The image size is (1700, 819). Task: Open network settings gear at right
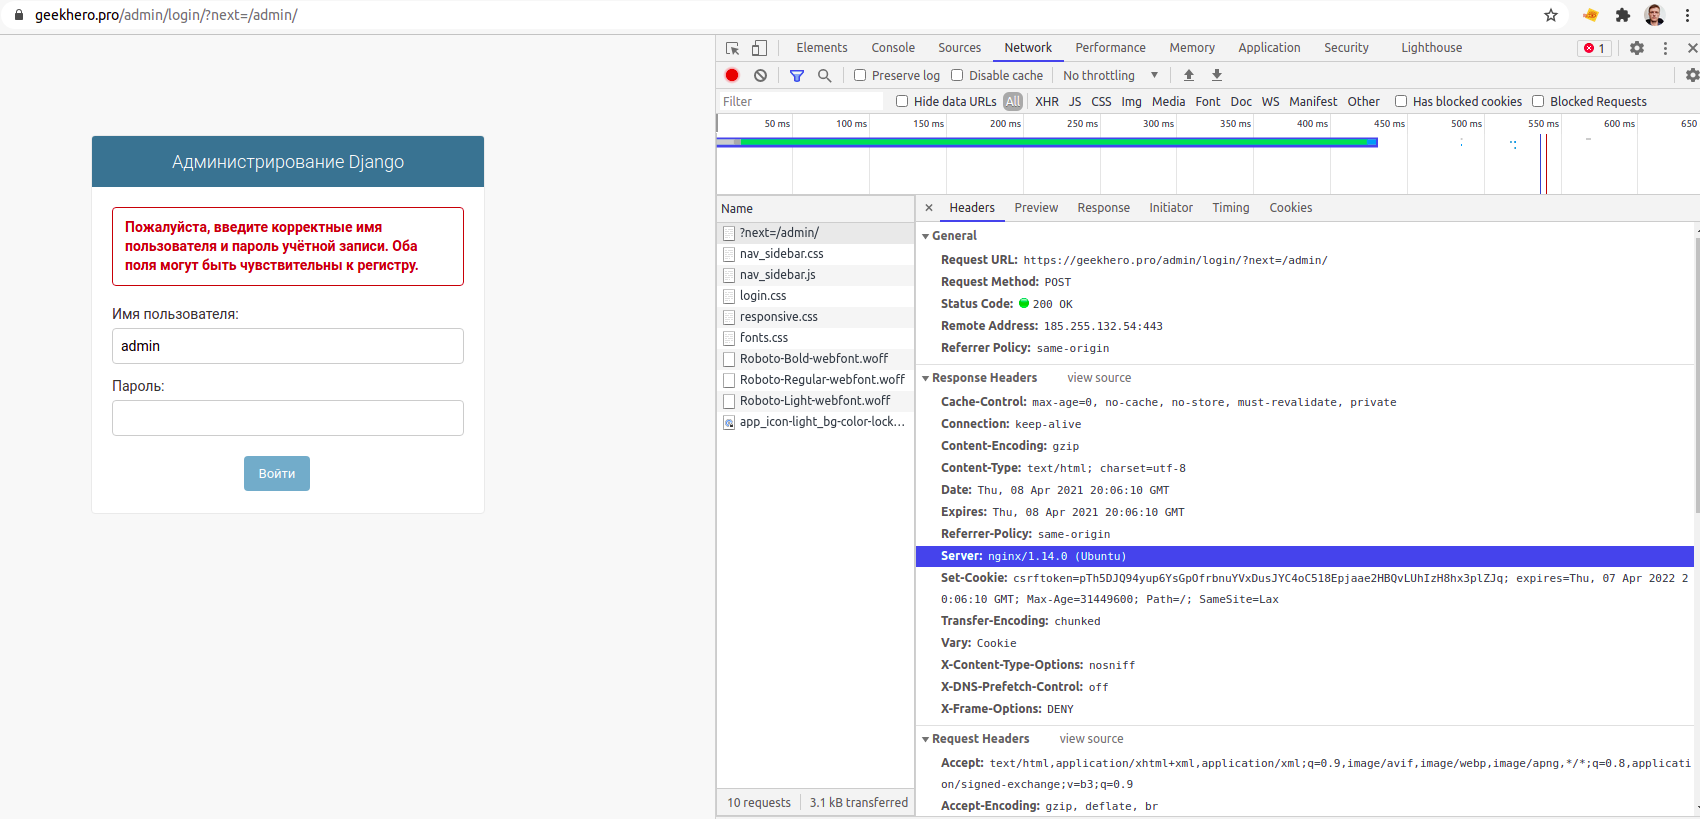(x=1692, y=75)
